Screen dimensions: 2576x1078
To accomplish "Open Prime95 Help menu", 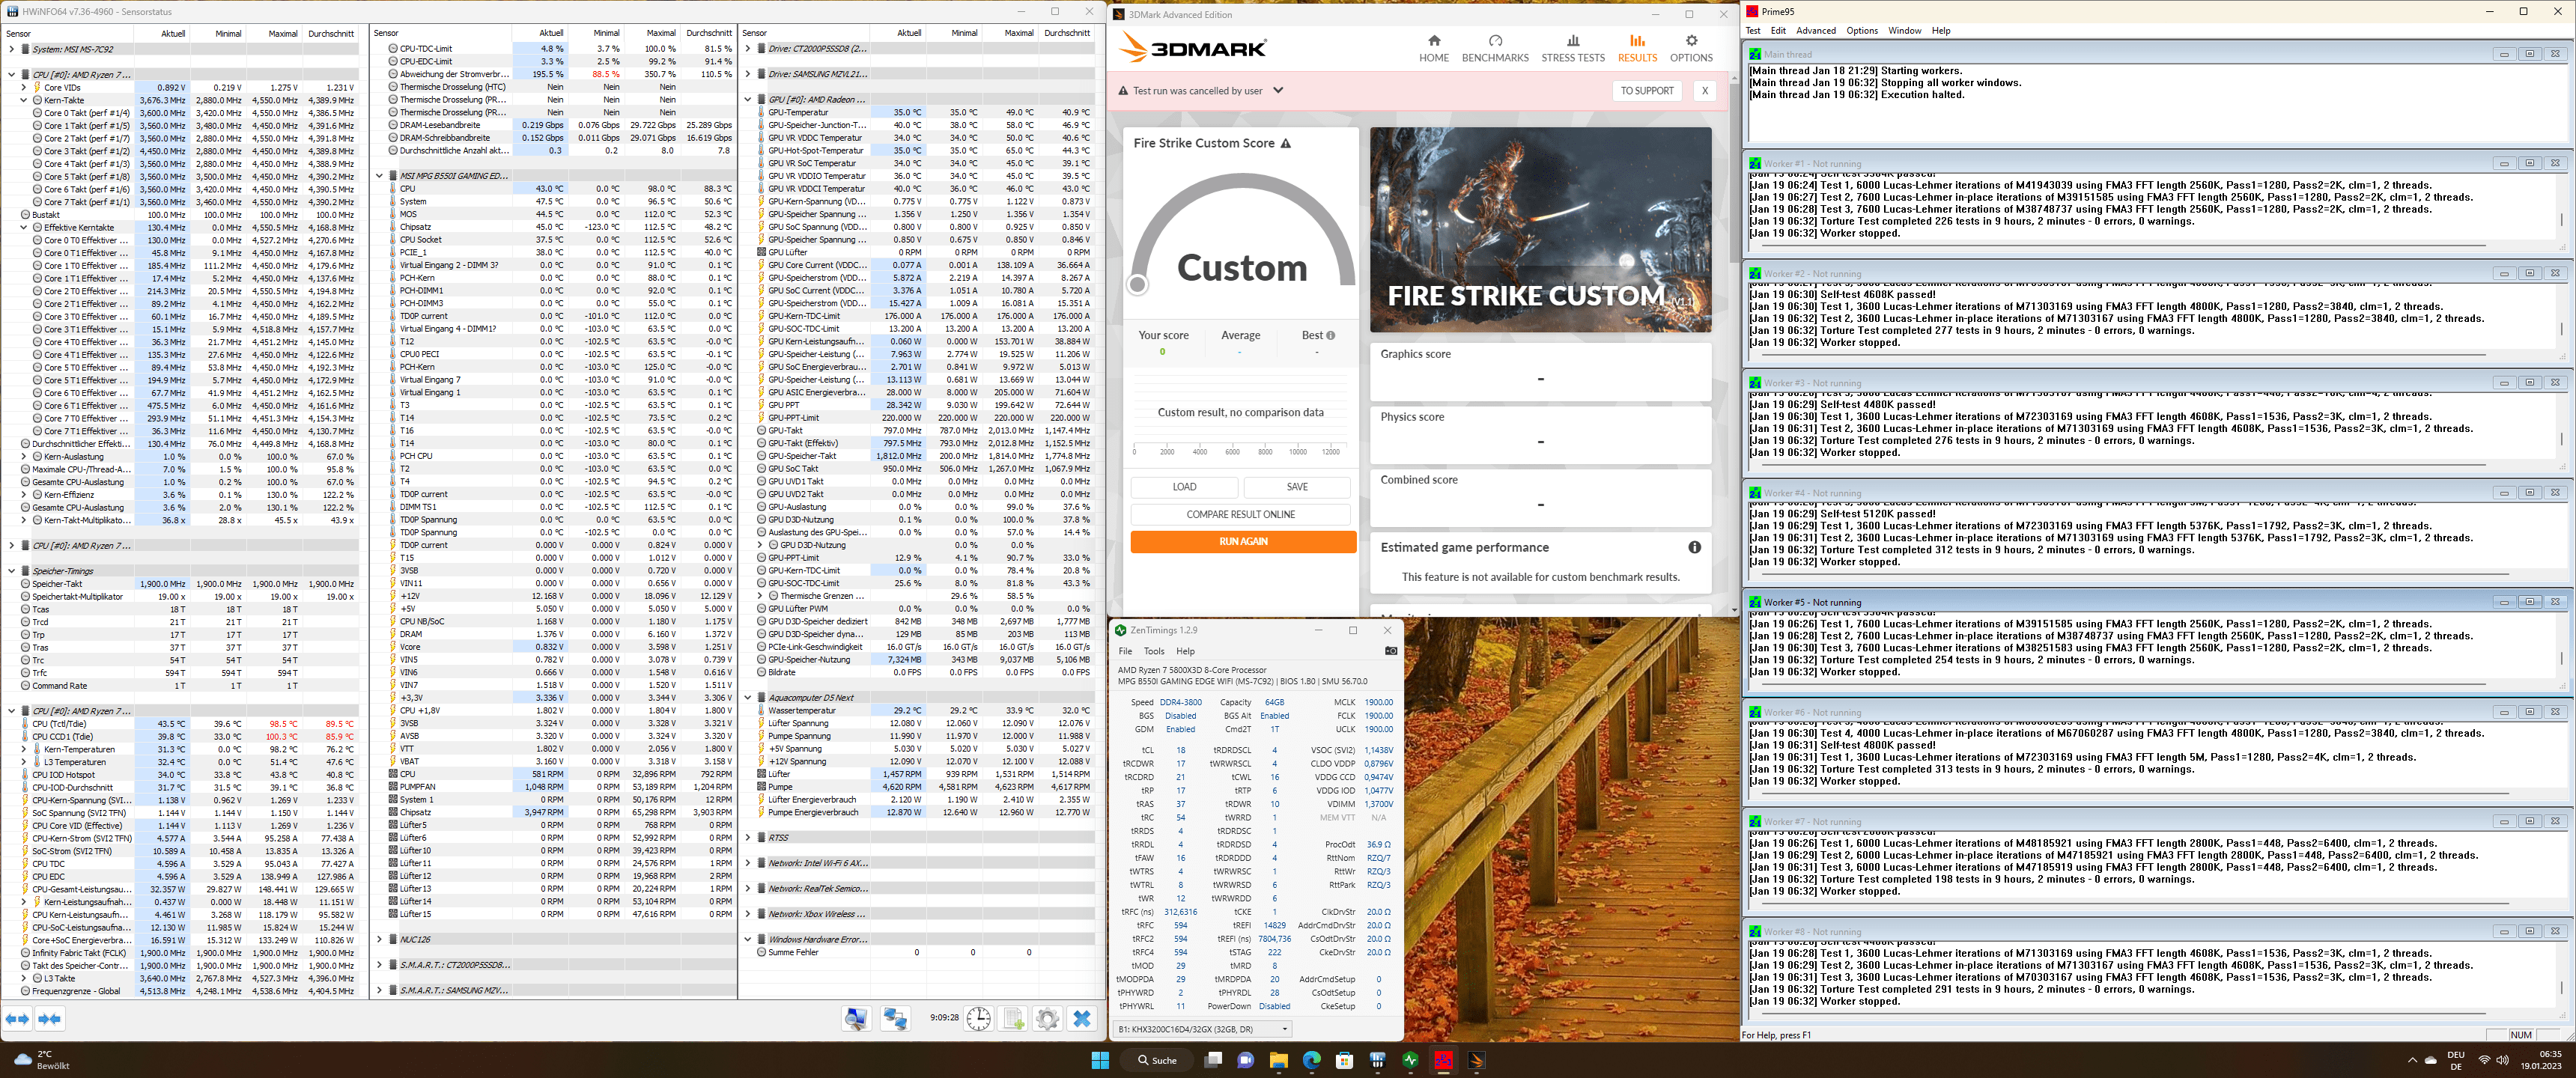I will pos(1941,31).
